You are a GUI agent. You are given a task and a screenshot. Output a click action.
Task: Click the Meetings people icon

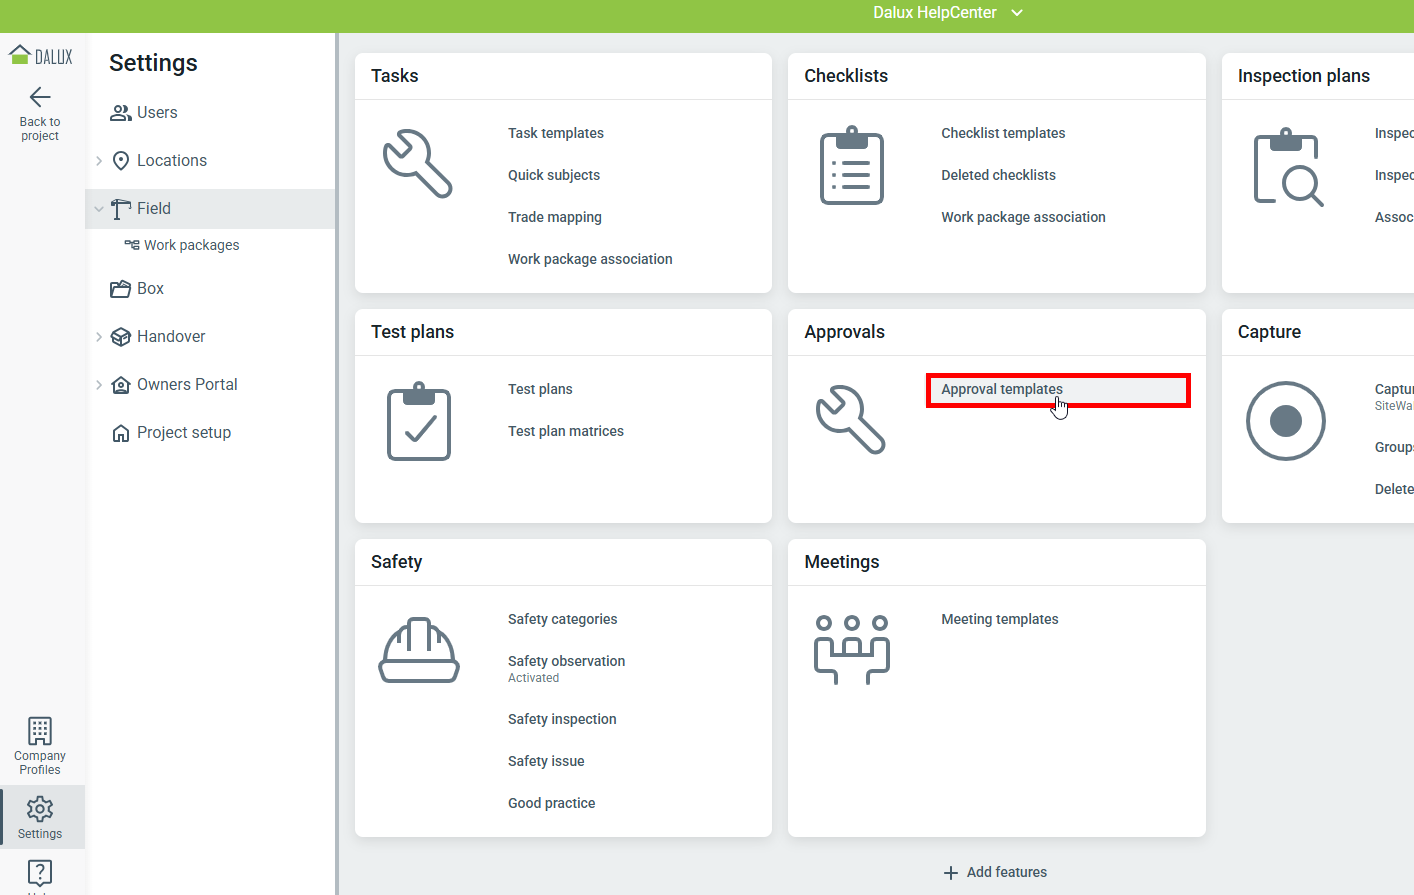pyautogui.click(x=851, y=649)
